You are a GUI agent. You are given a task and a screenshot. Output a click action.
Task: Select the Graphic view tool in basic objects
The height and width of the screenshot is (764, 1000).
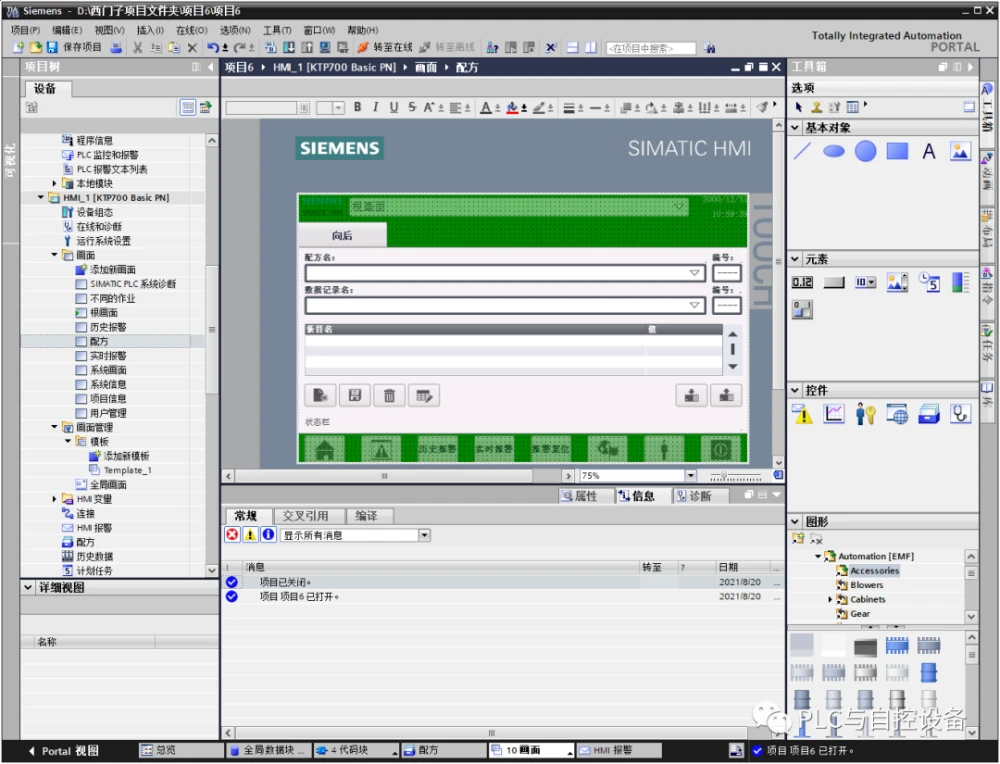coord(960,151)
